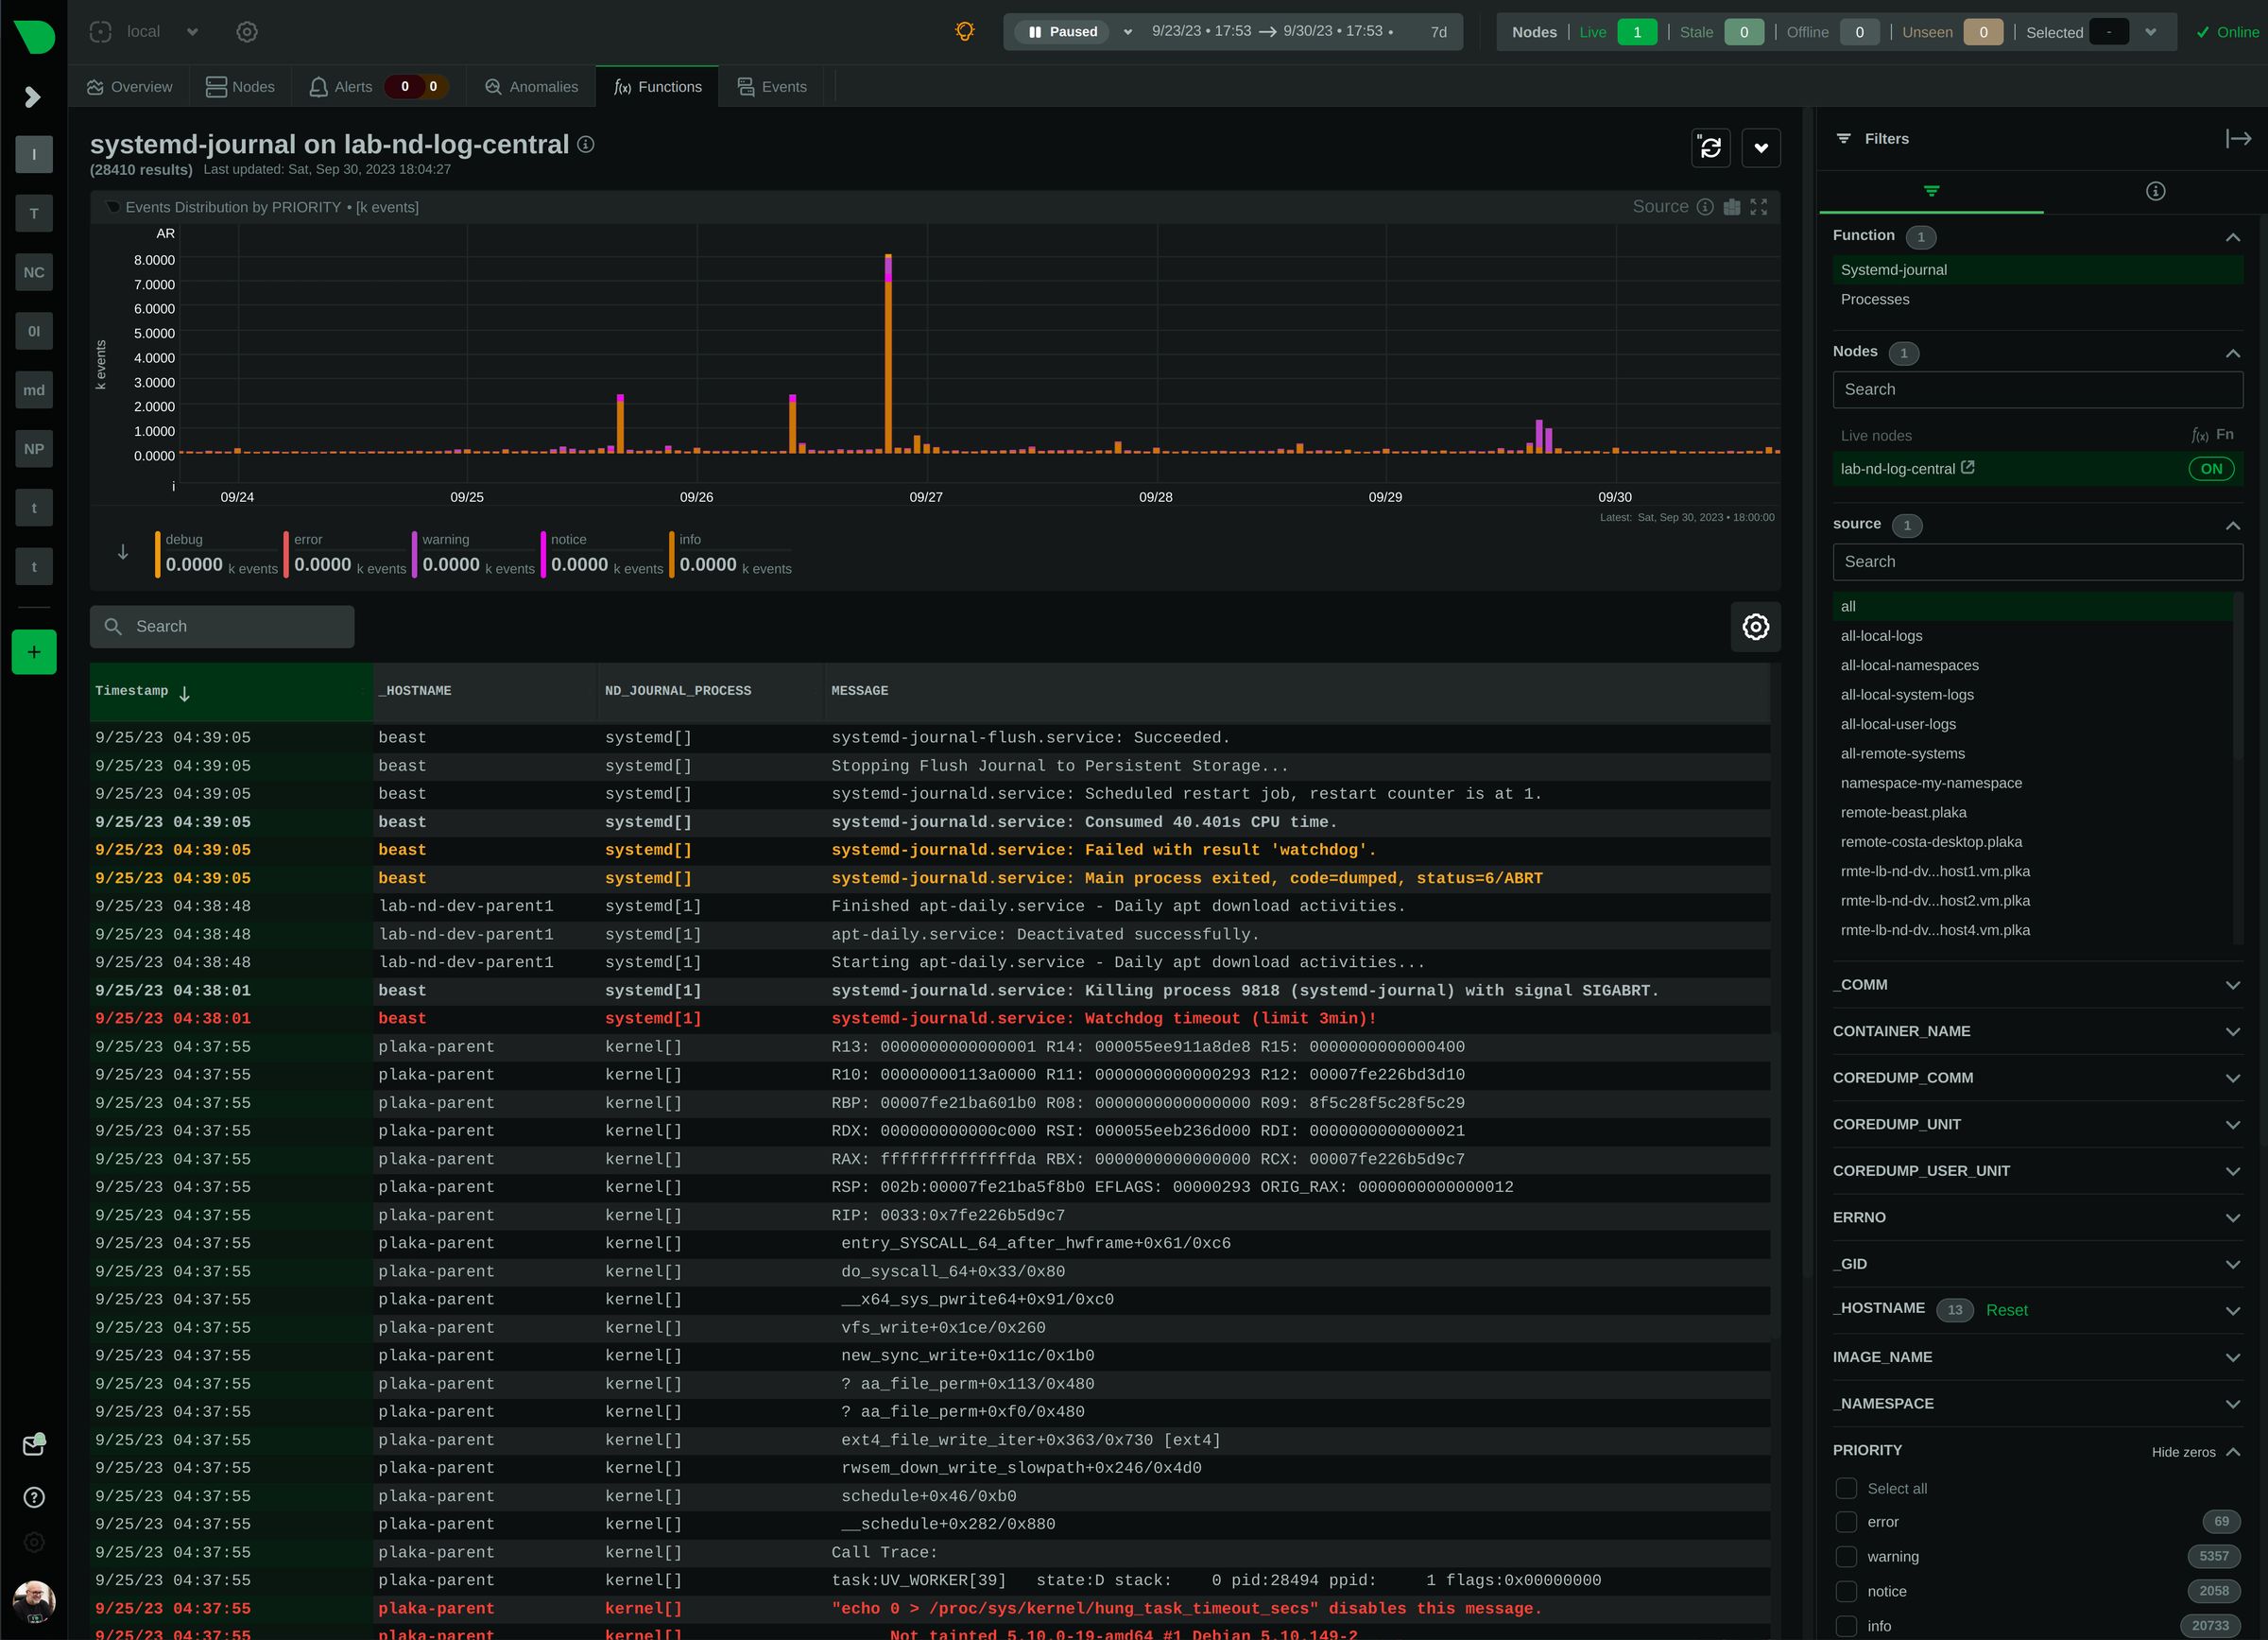The image size is (2268, 1640).
Task: Click the refresh/reload icon top right
Action: [x=1710, y=148]
